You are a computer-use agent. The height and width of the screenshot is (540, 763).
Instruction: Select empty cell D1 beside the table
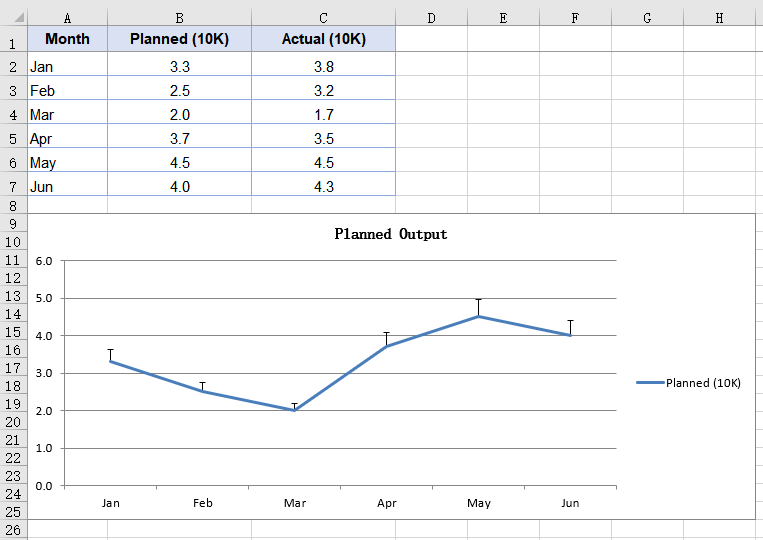[x=432, y=39]
